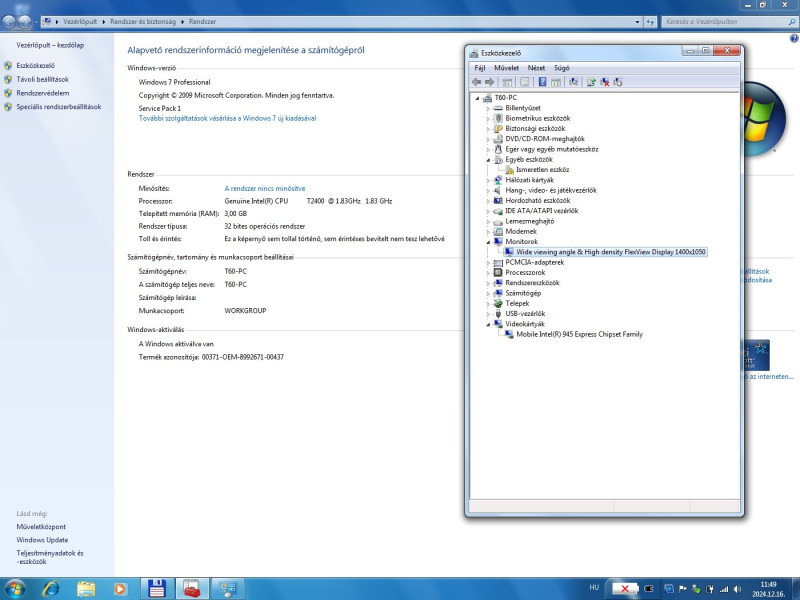
Task: Click the Forward arrow in Eszközkezelő toolbar
Action: 489,82
